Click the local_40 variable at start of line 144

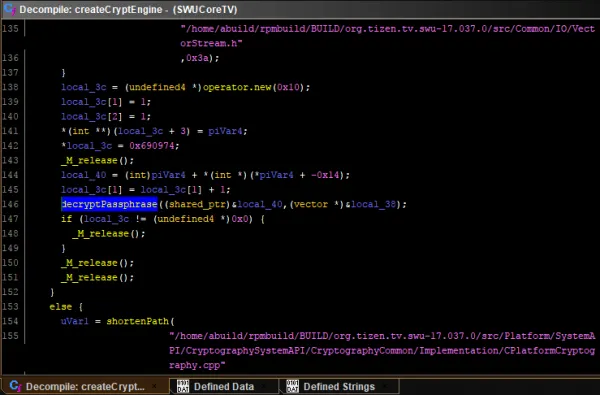pyautogui.click(x=84, y=175)
